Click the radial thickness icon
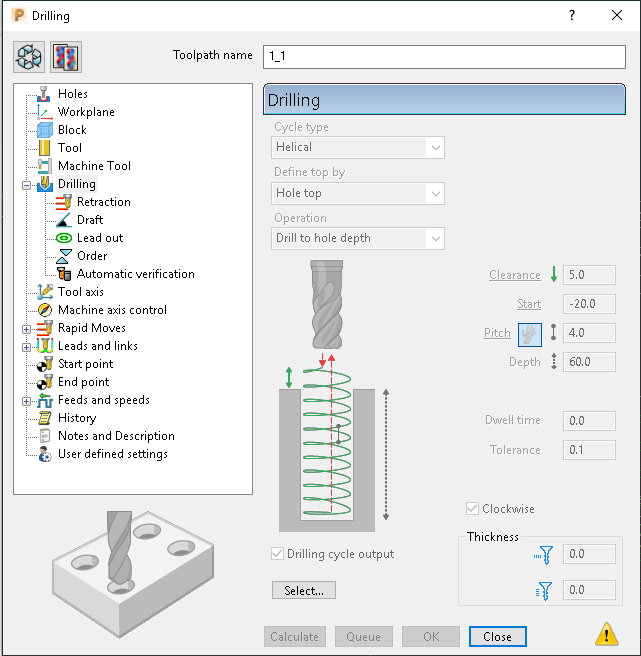Screen dimensions: 641x656 (544, 555)
